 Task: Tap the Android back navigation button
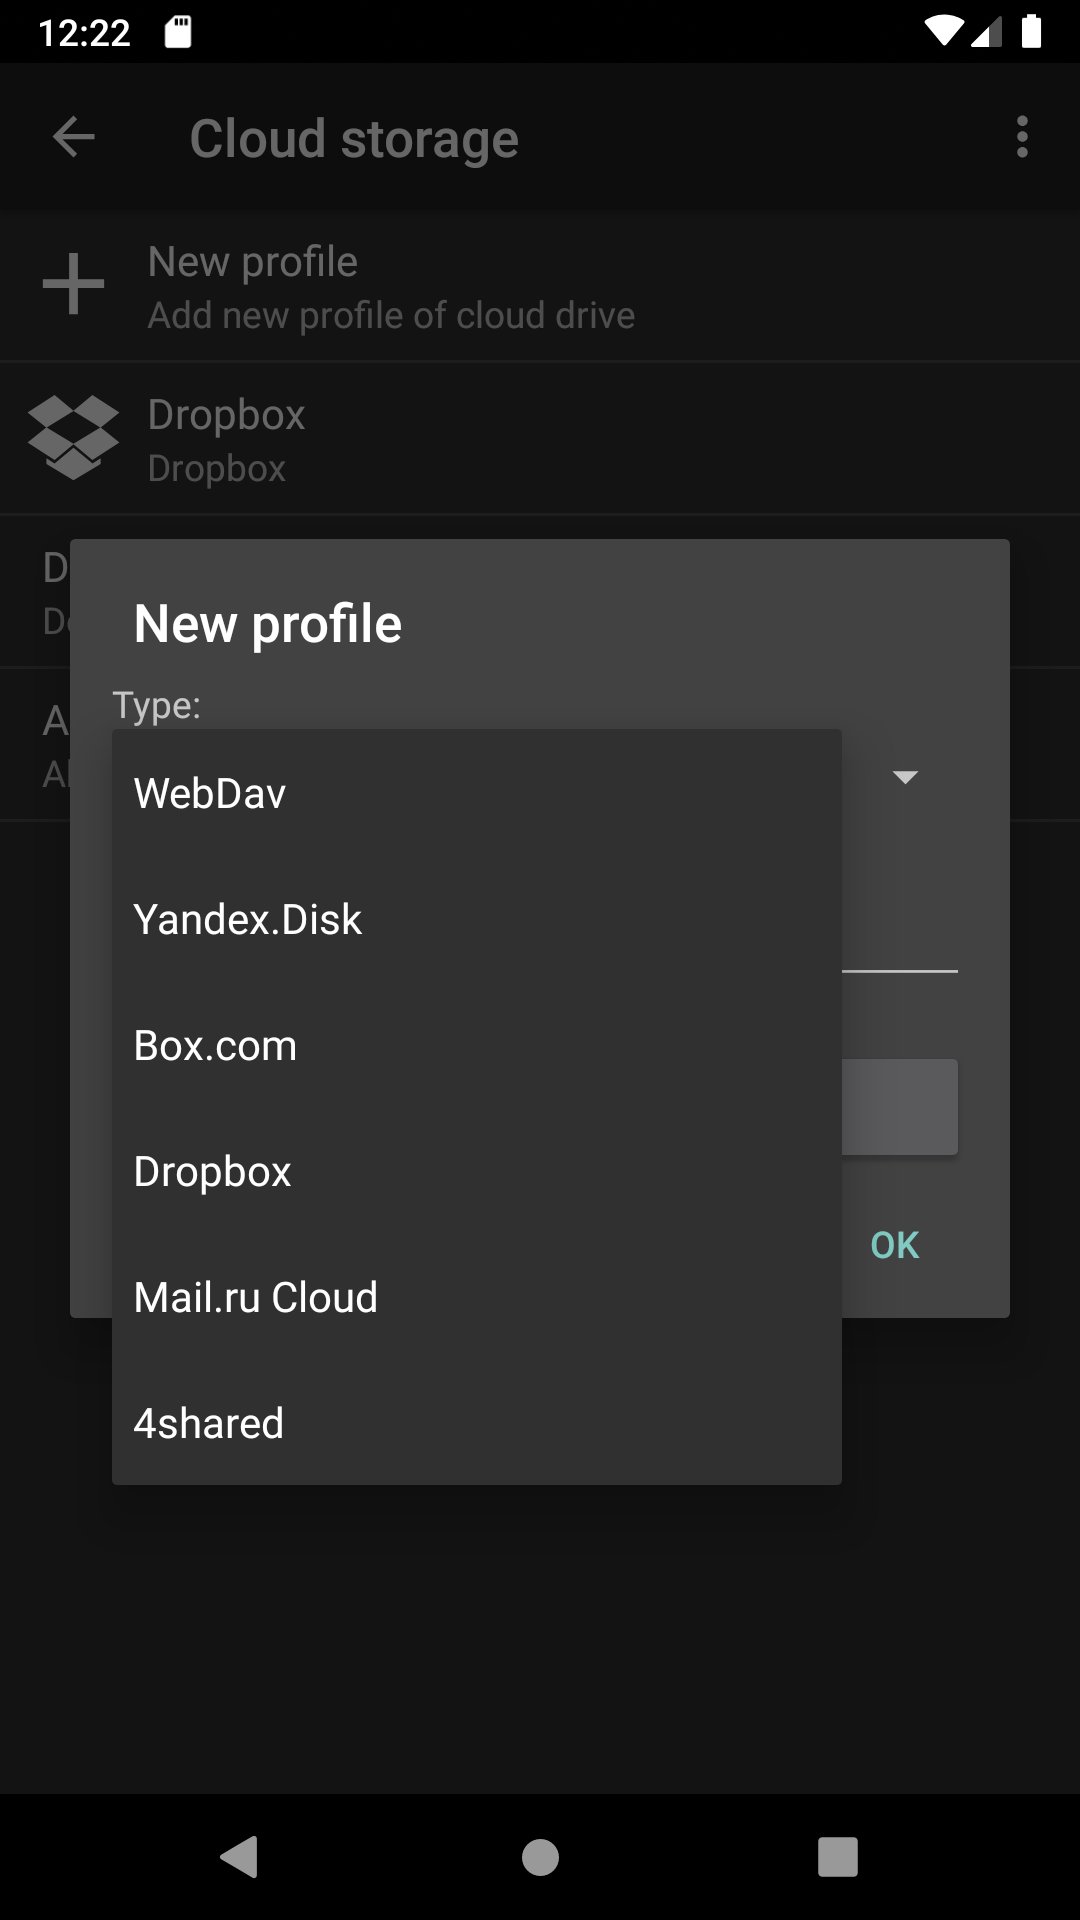(x=240, y=1857)
